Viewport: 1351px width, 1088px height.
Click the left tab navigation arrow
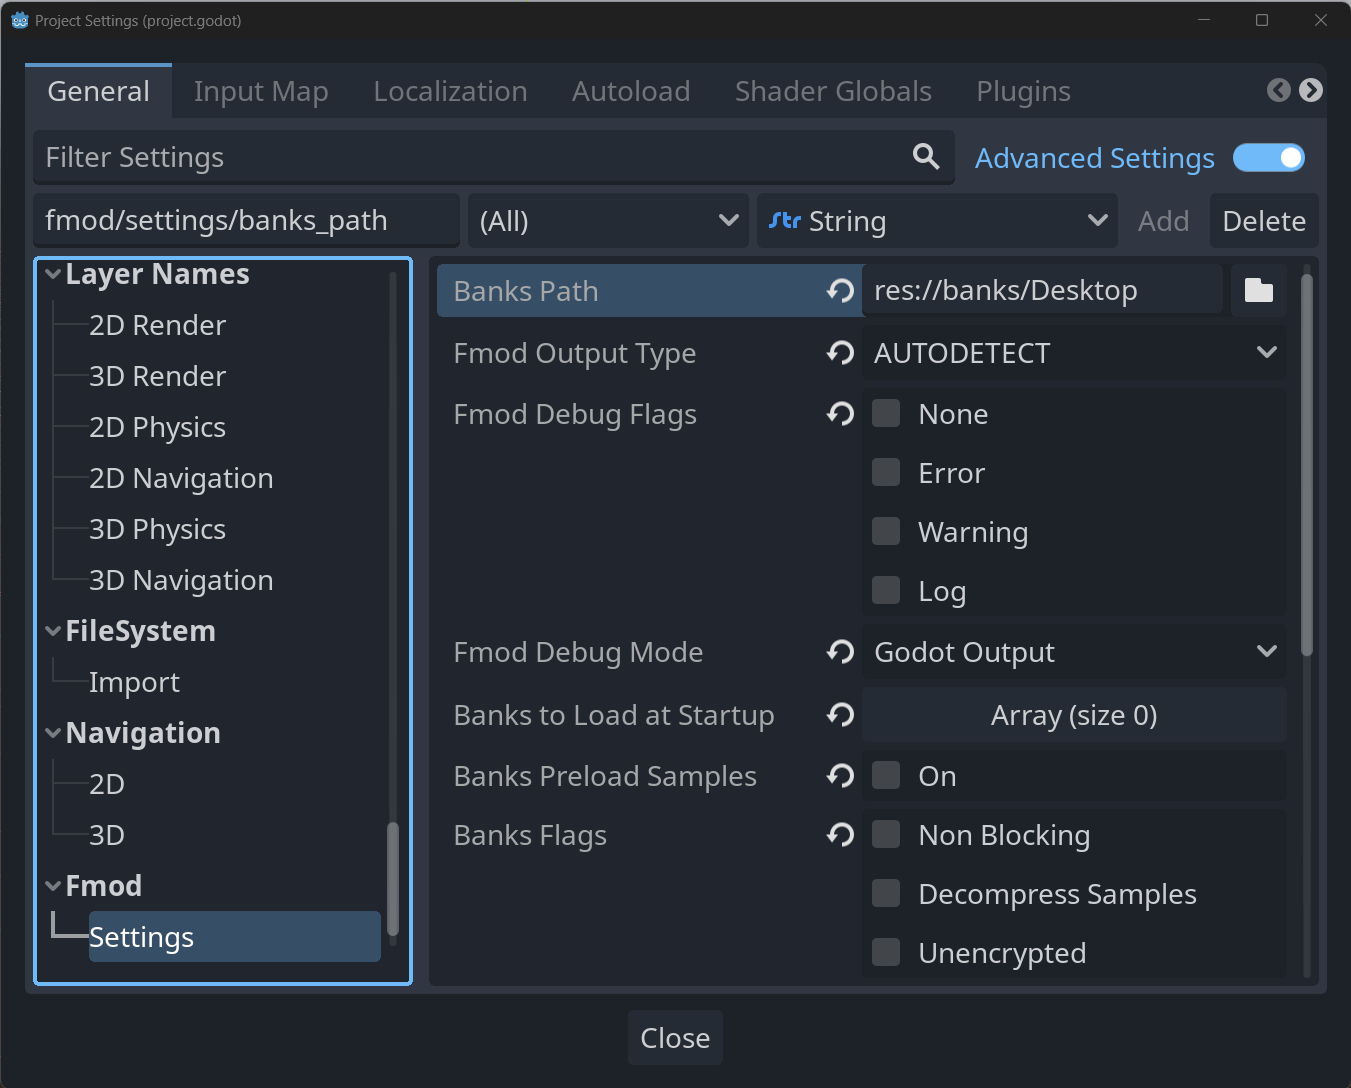(x=1277, y=90)
